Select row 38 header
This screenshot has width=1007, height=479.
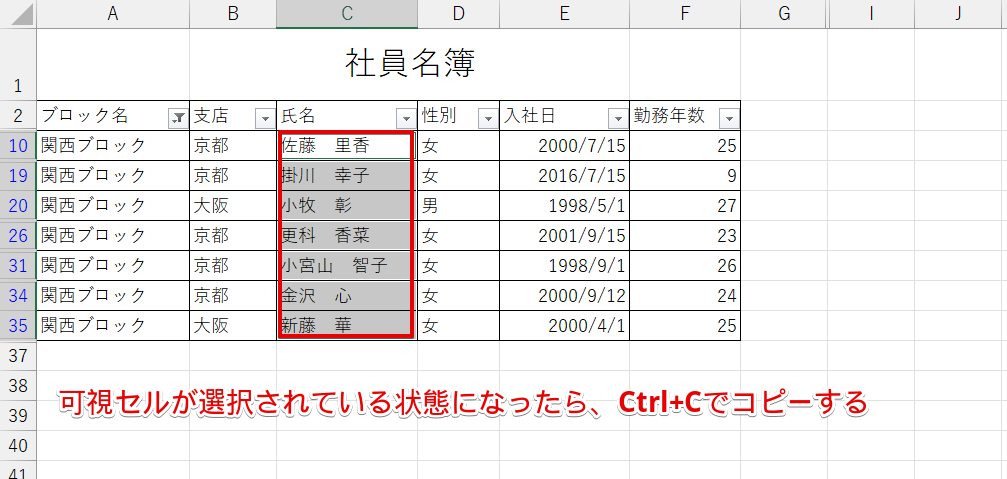click(x=18, y=385)
